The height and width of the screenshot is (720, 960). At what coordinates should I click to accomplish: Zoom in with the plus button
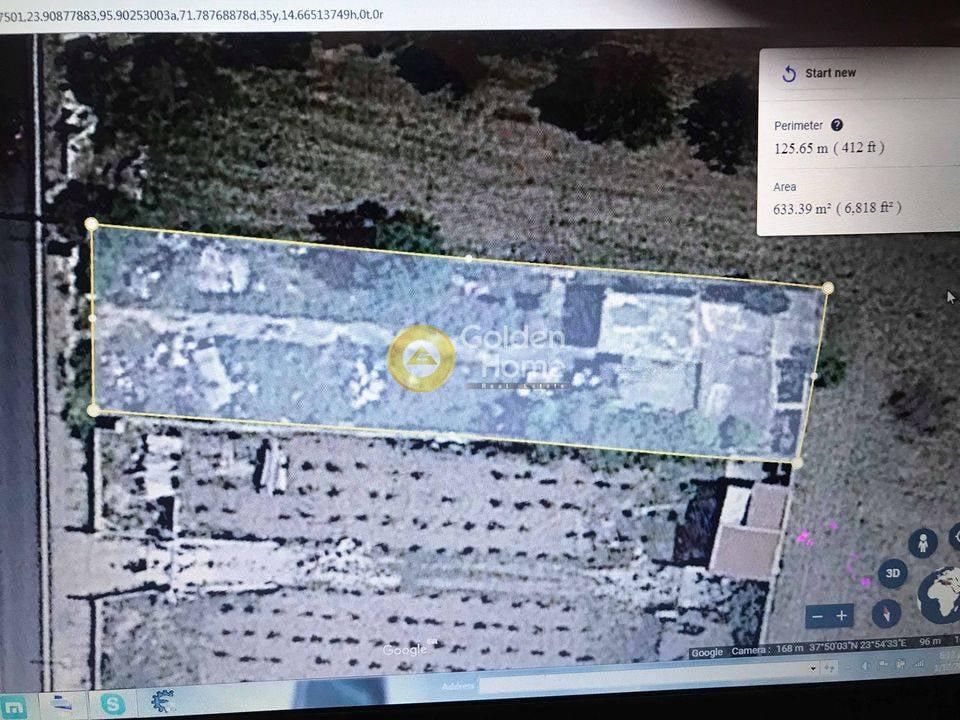pyautogui.click(x=843, y=616)
